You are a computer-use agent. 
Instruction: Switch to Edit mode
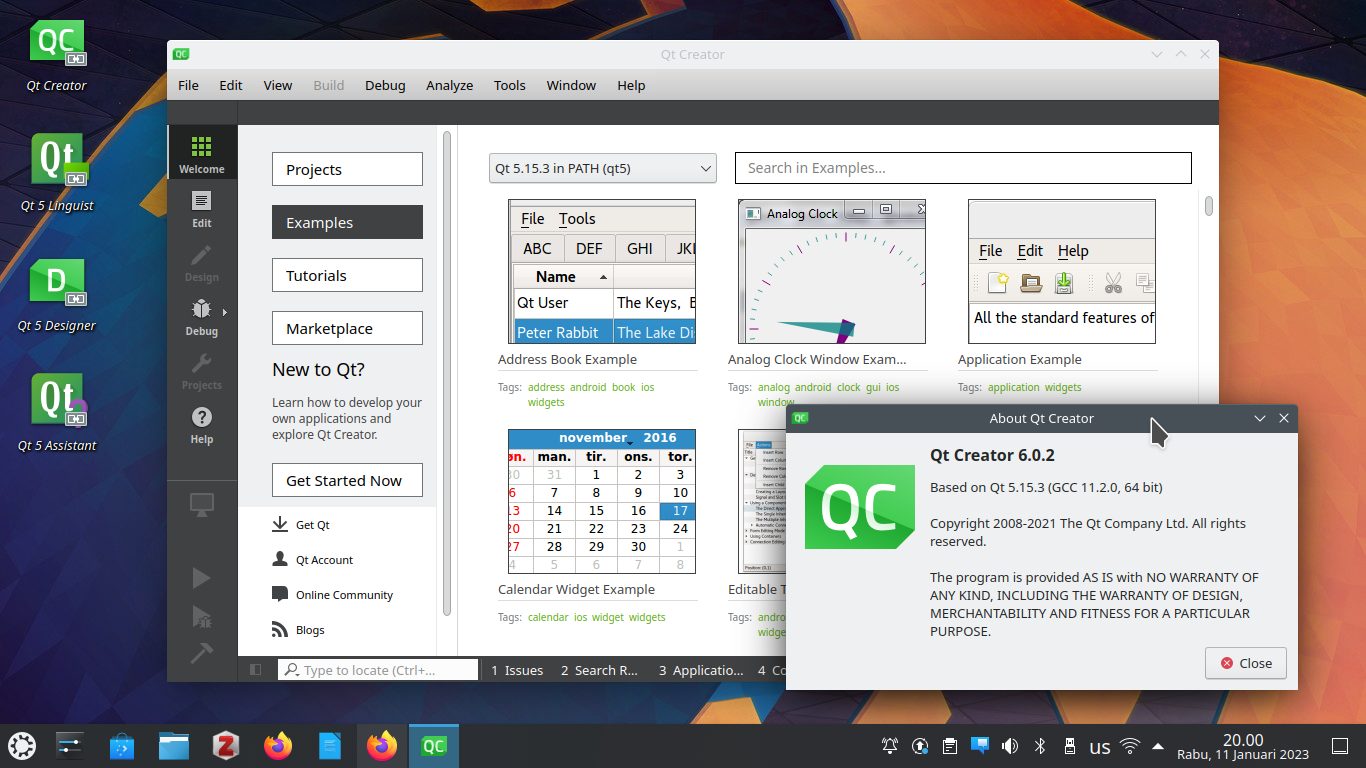202,209
